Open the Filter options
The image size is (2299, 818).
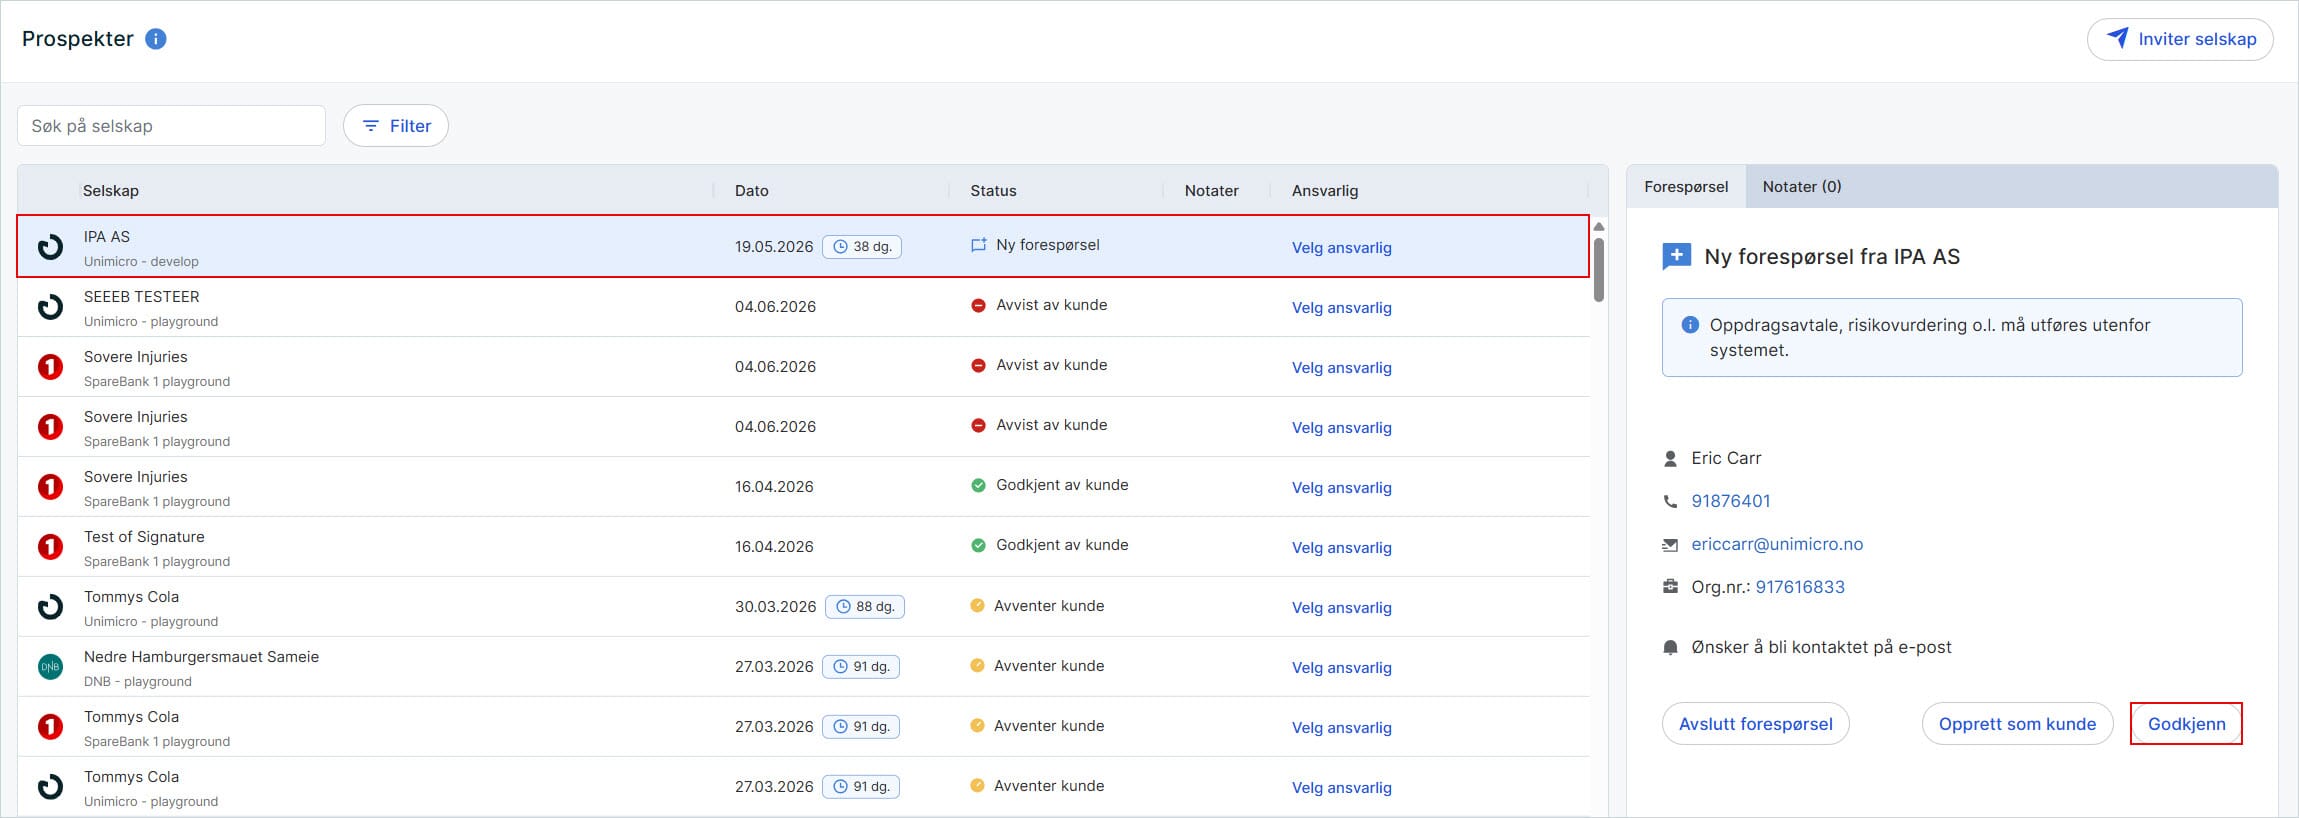[x=396, y=126]
